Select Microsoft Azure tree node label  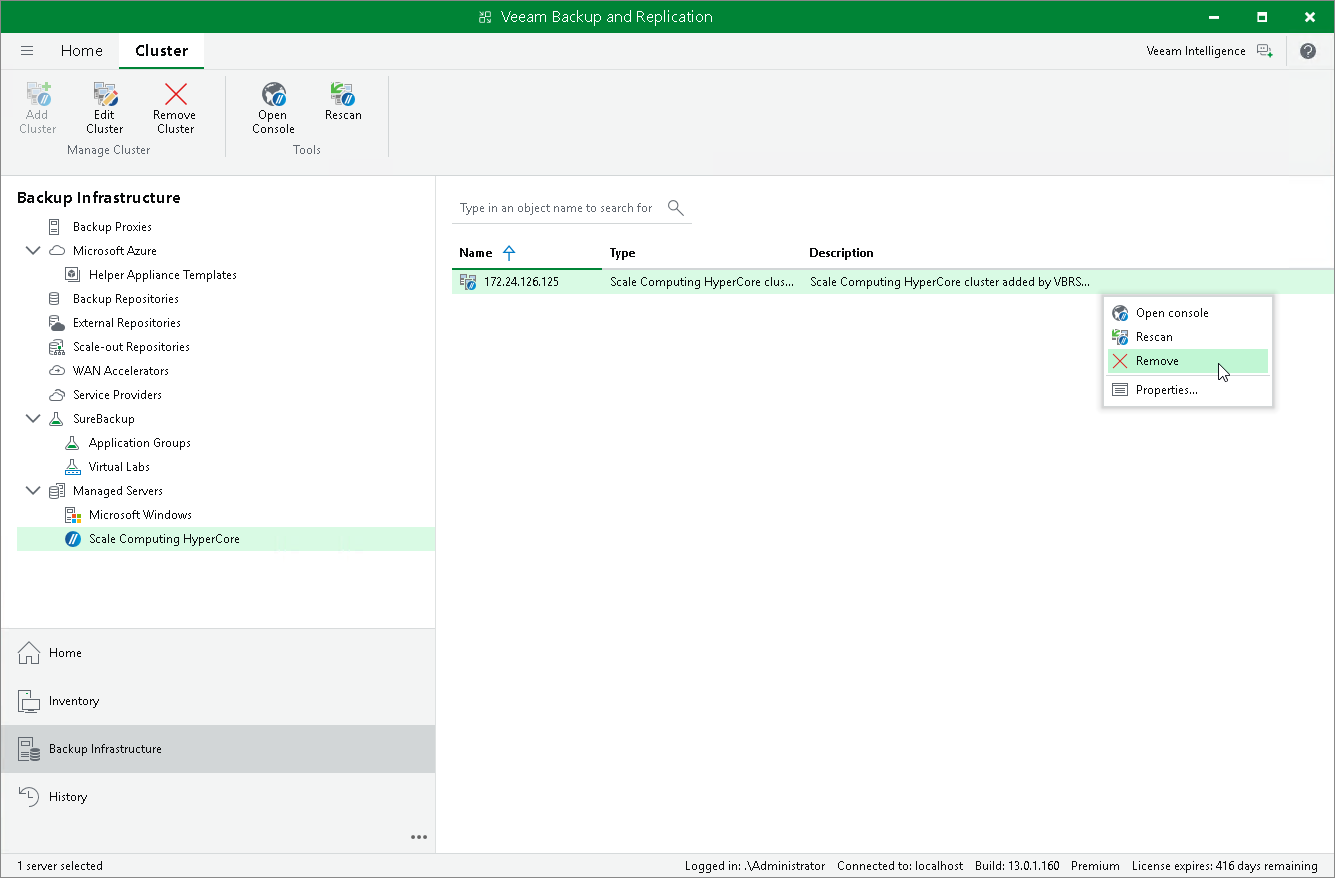(115, 251)
